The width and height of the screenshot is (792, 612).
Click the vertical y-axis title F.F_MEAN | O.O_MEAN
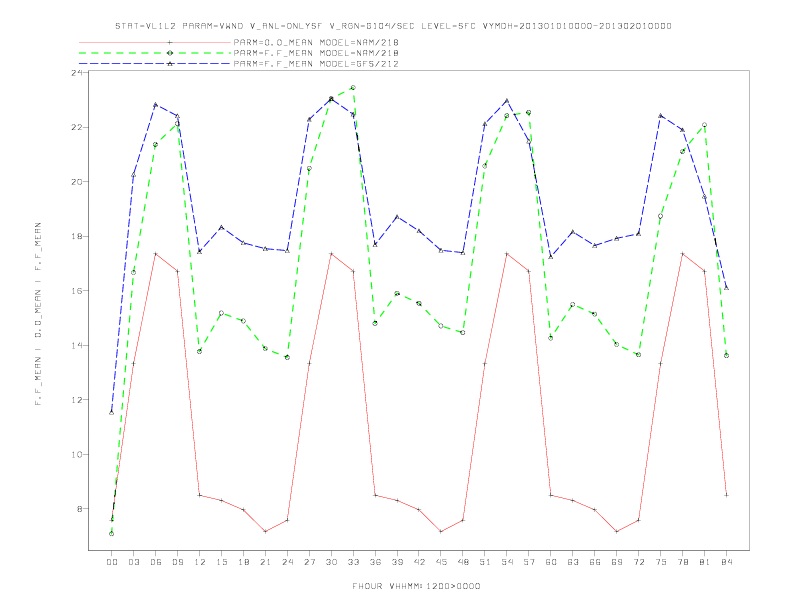pos(38,314)
